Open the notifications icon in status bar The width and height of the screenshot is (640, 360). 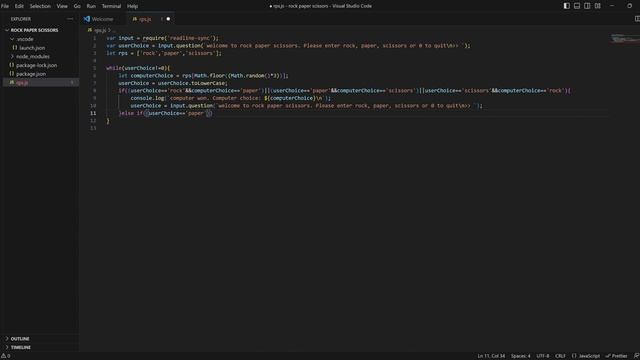click(x=636, y=356)
